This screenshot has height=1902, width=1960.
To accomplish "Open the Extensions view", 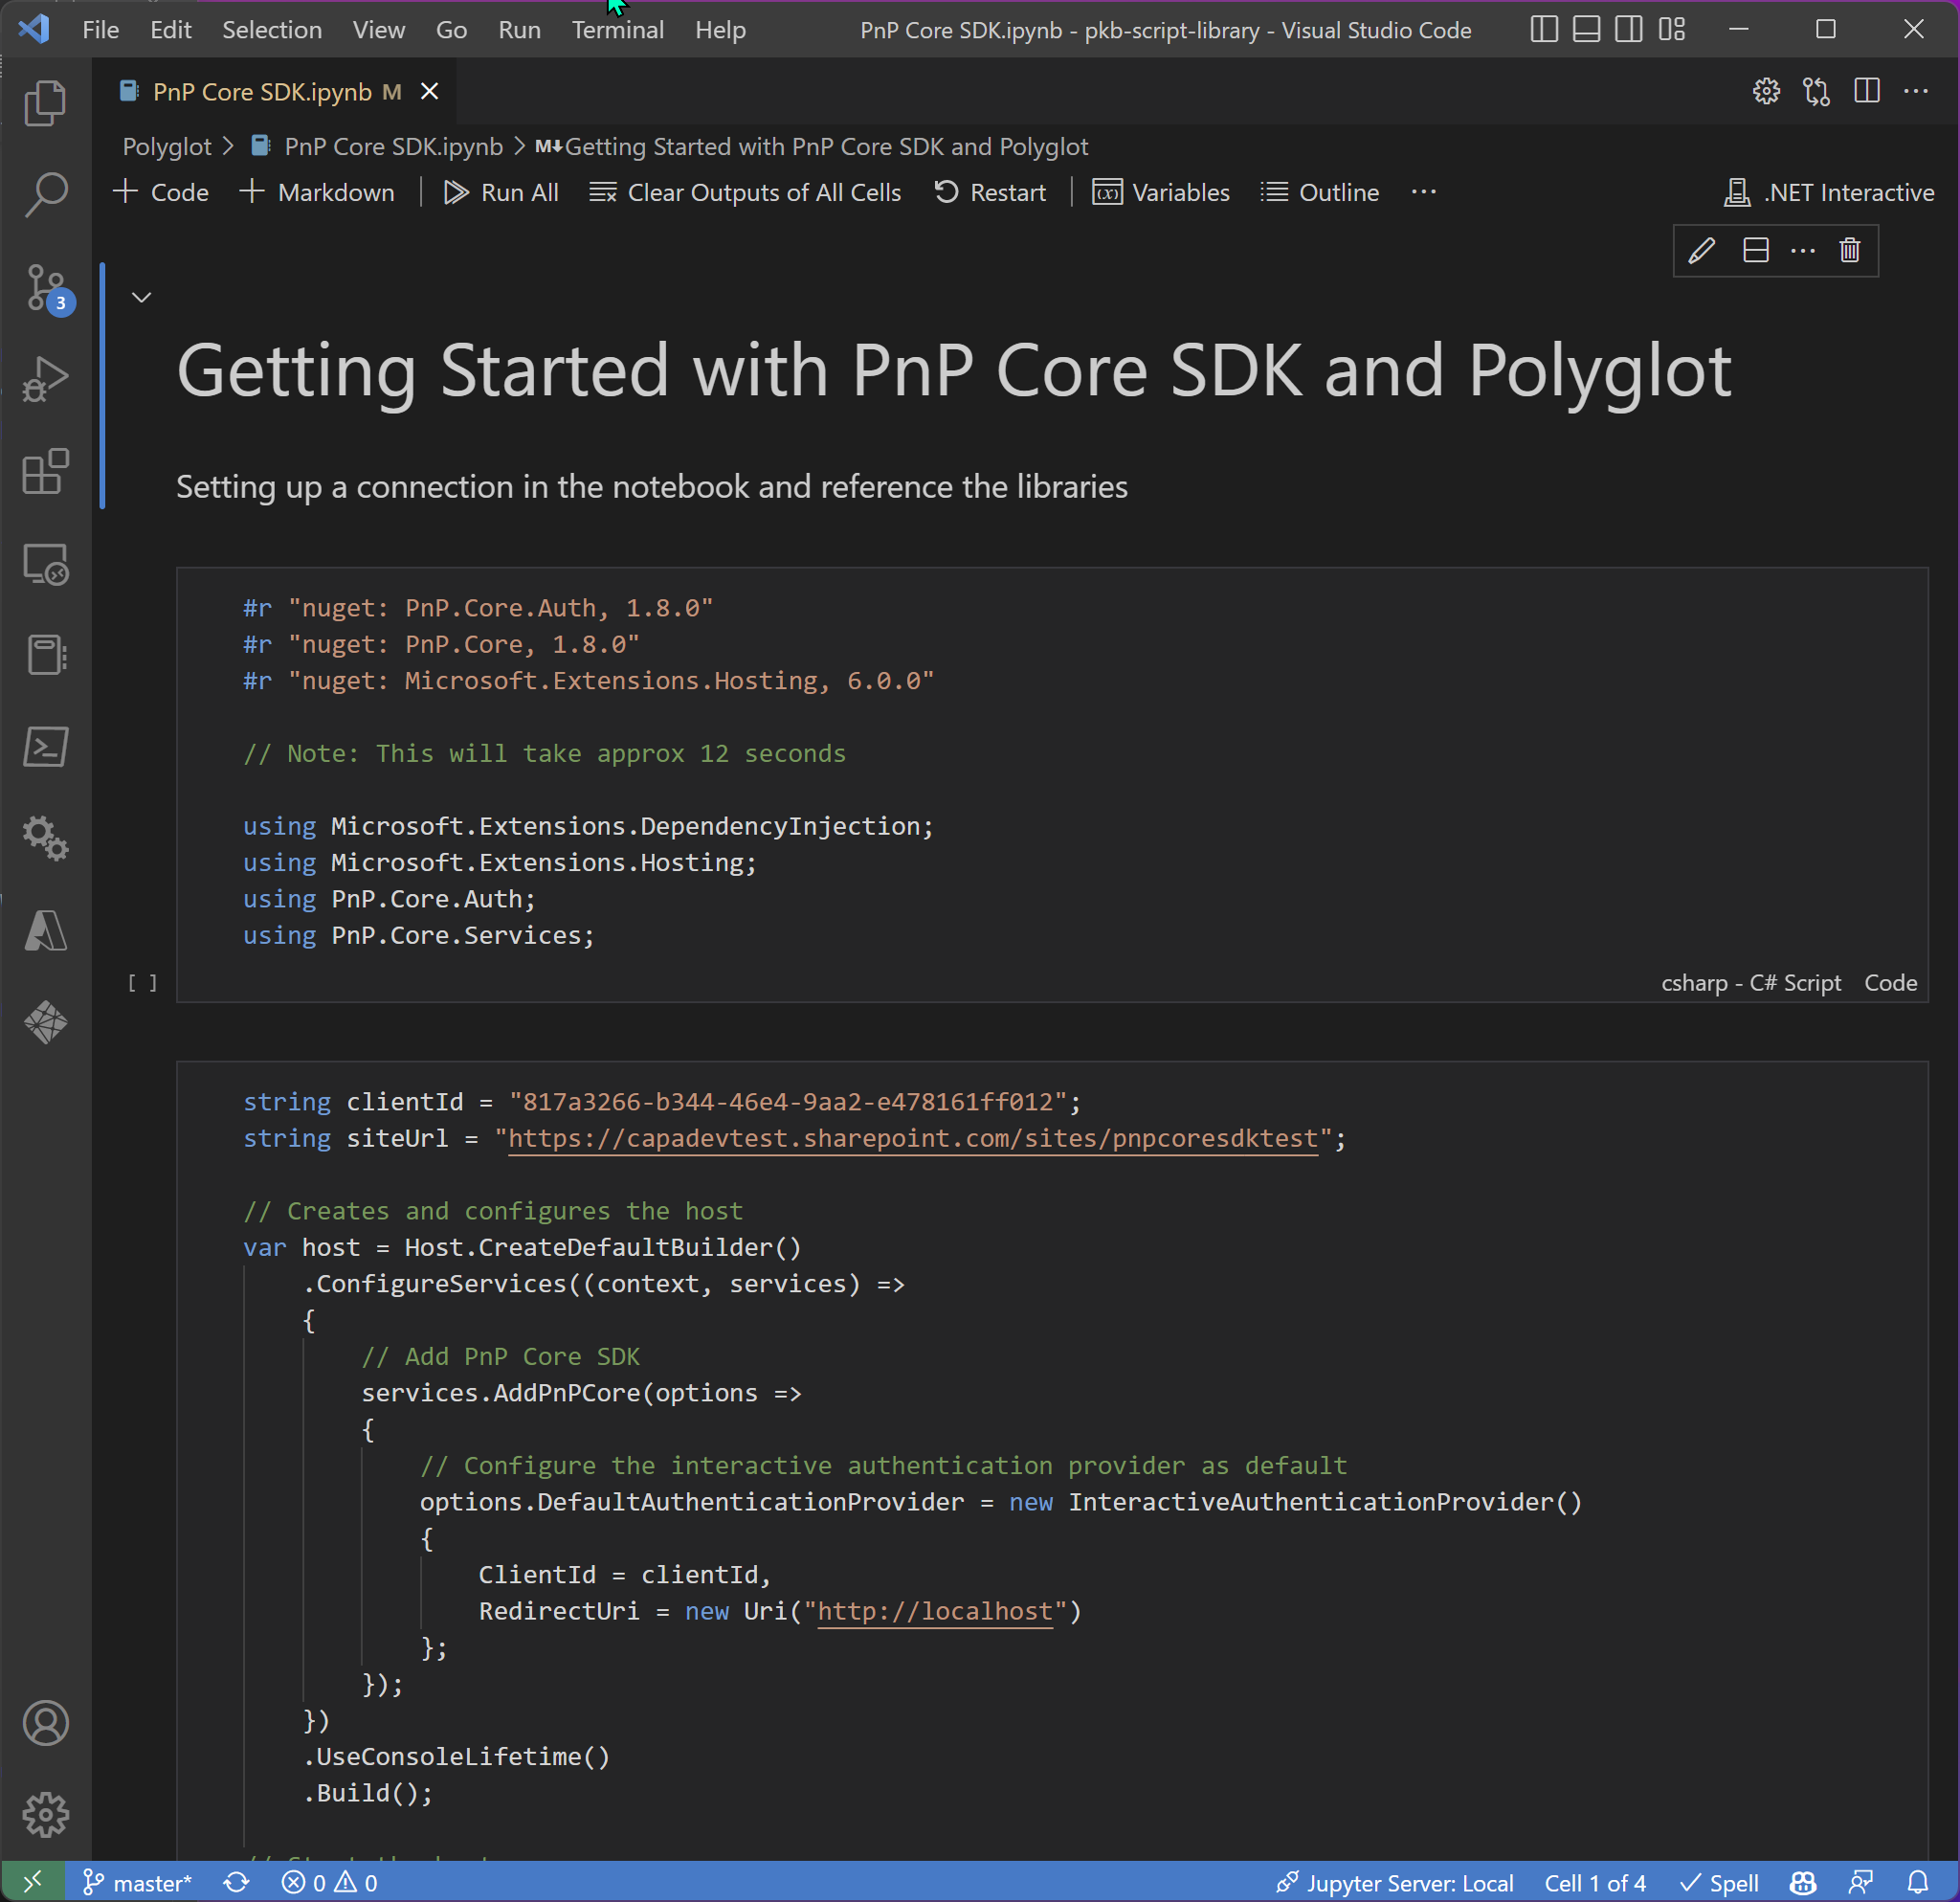I will 45,472.
